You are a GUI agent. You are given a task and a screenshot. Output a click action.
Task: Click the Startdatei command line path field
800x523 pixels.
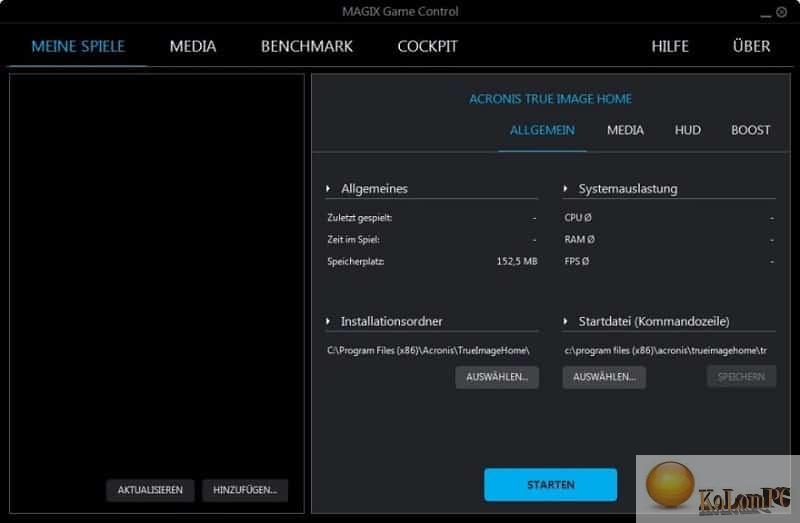click(x=666, y=351)
